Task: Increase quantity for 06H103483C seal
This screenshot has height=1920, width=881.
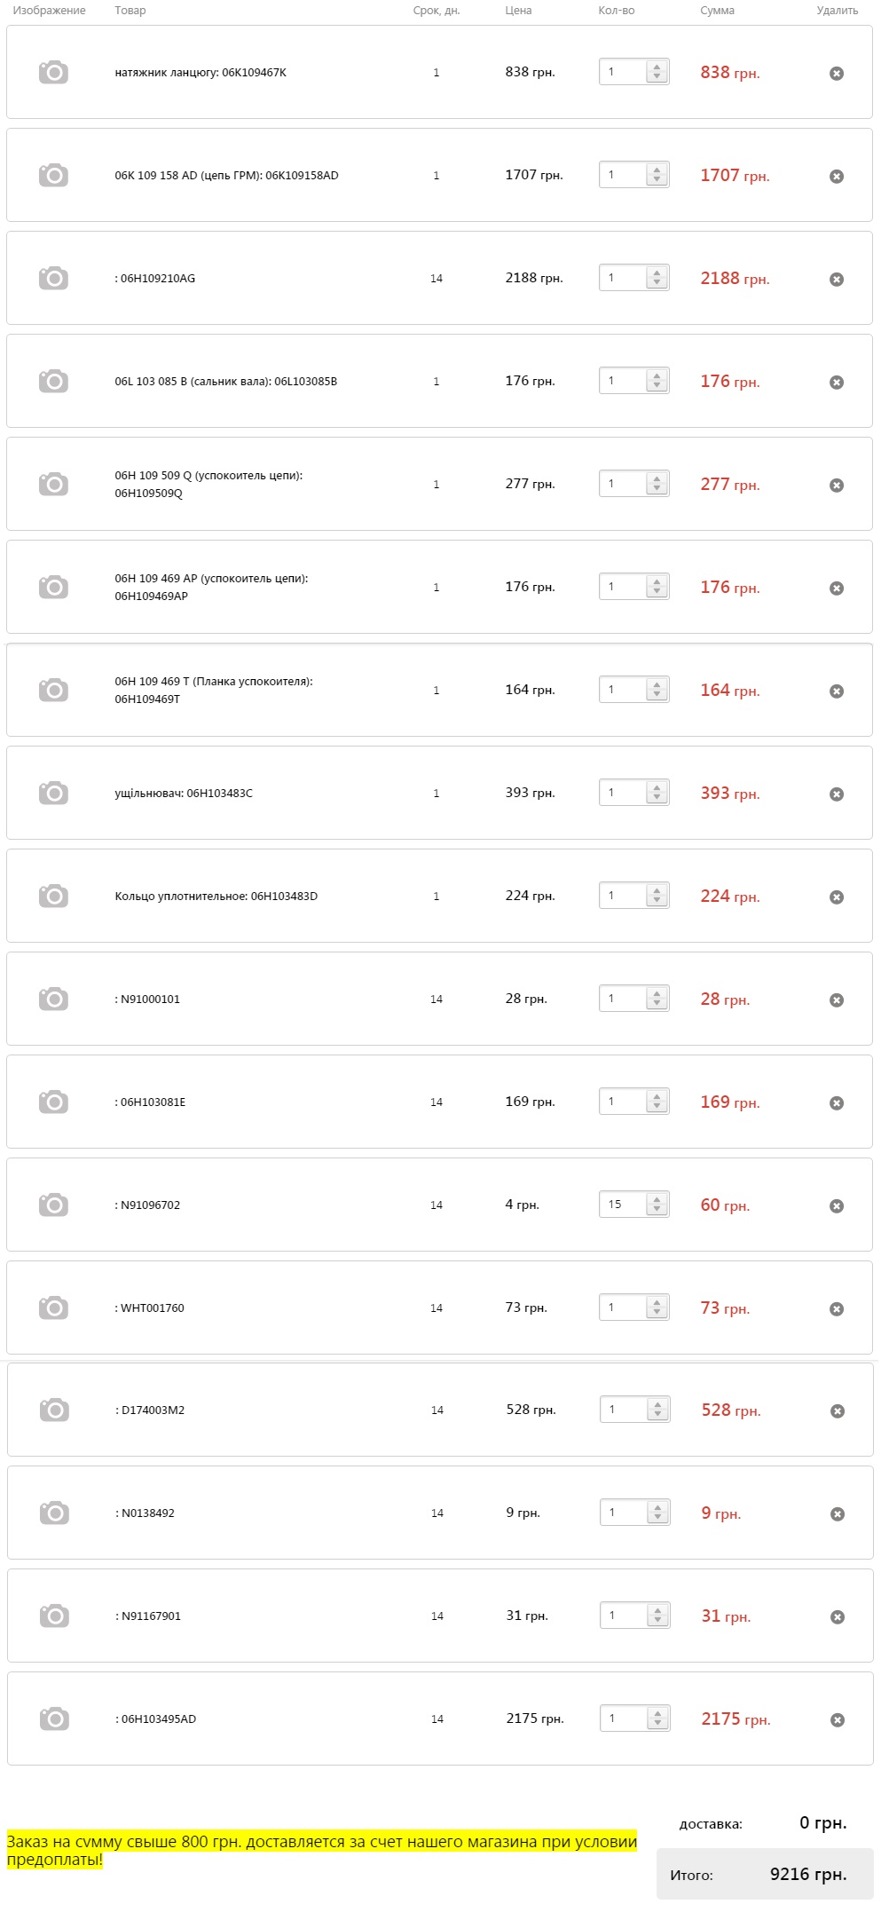Action: 656,788
